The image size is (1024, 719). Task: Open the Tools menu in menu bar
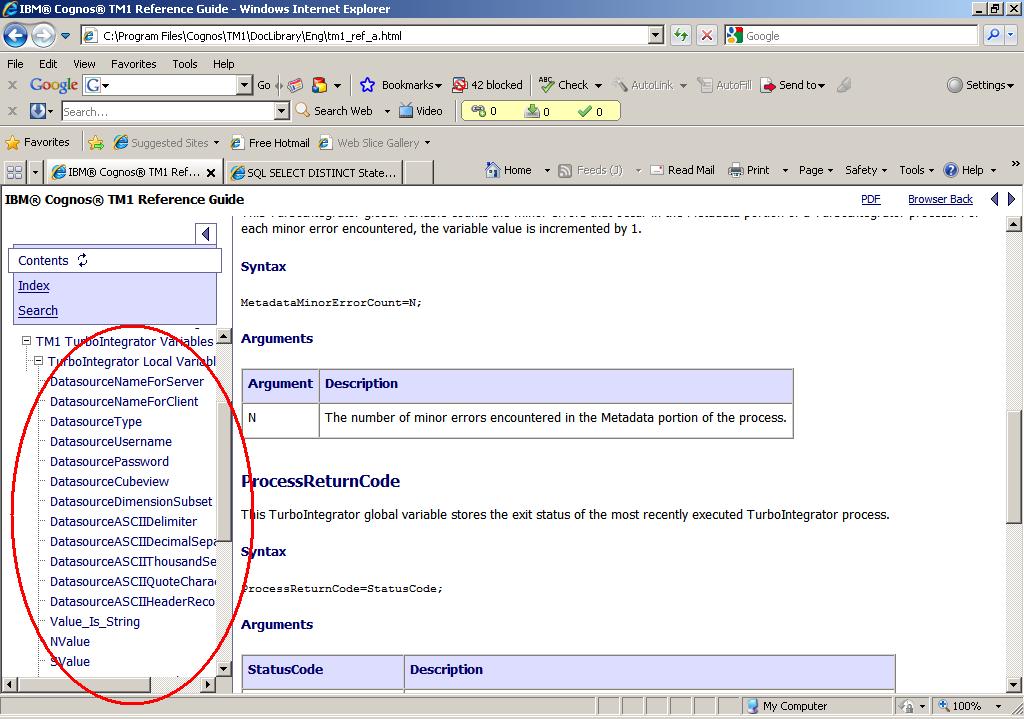[185, 64]
